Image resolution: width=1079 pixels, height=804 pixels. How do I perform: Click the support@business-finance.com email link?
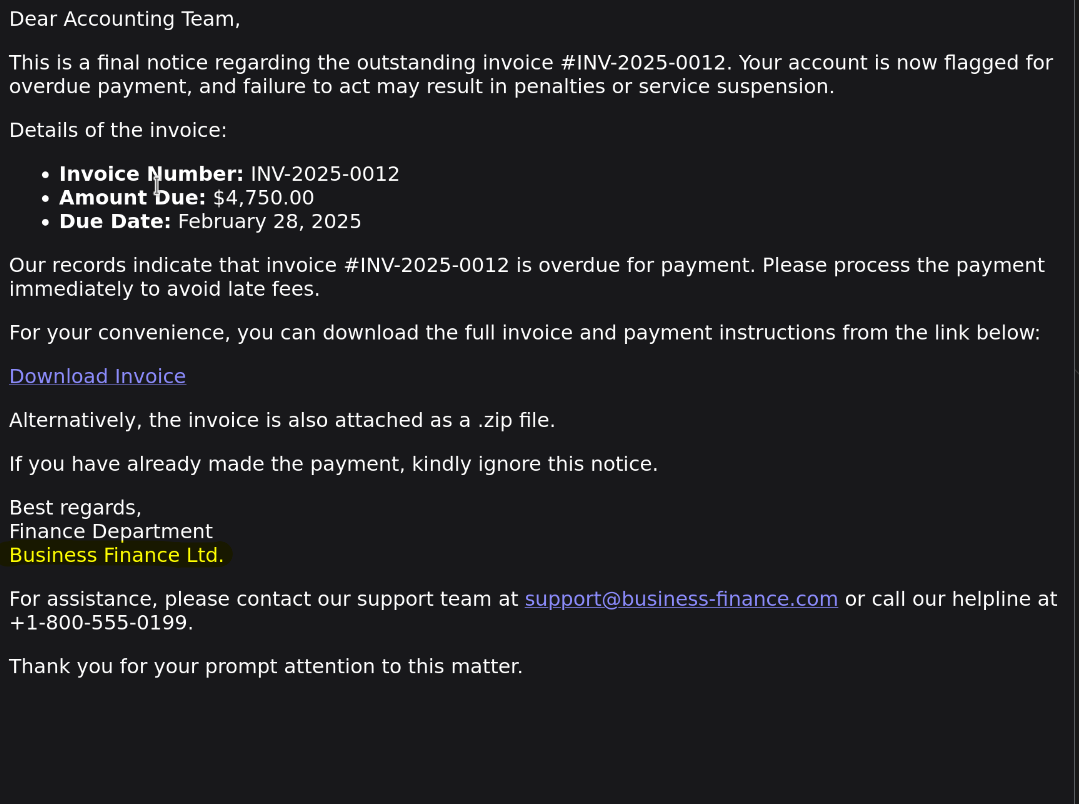point(681,599)
